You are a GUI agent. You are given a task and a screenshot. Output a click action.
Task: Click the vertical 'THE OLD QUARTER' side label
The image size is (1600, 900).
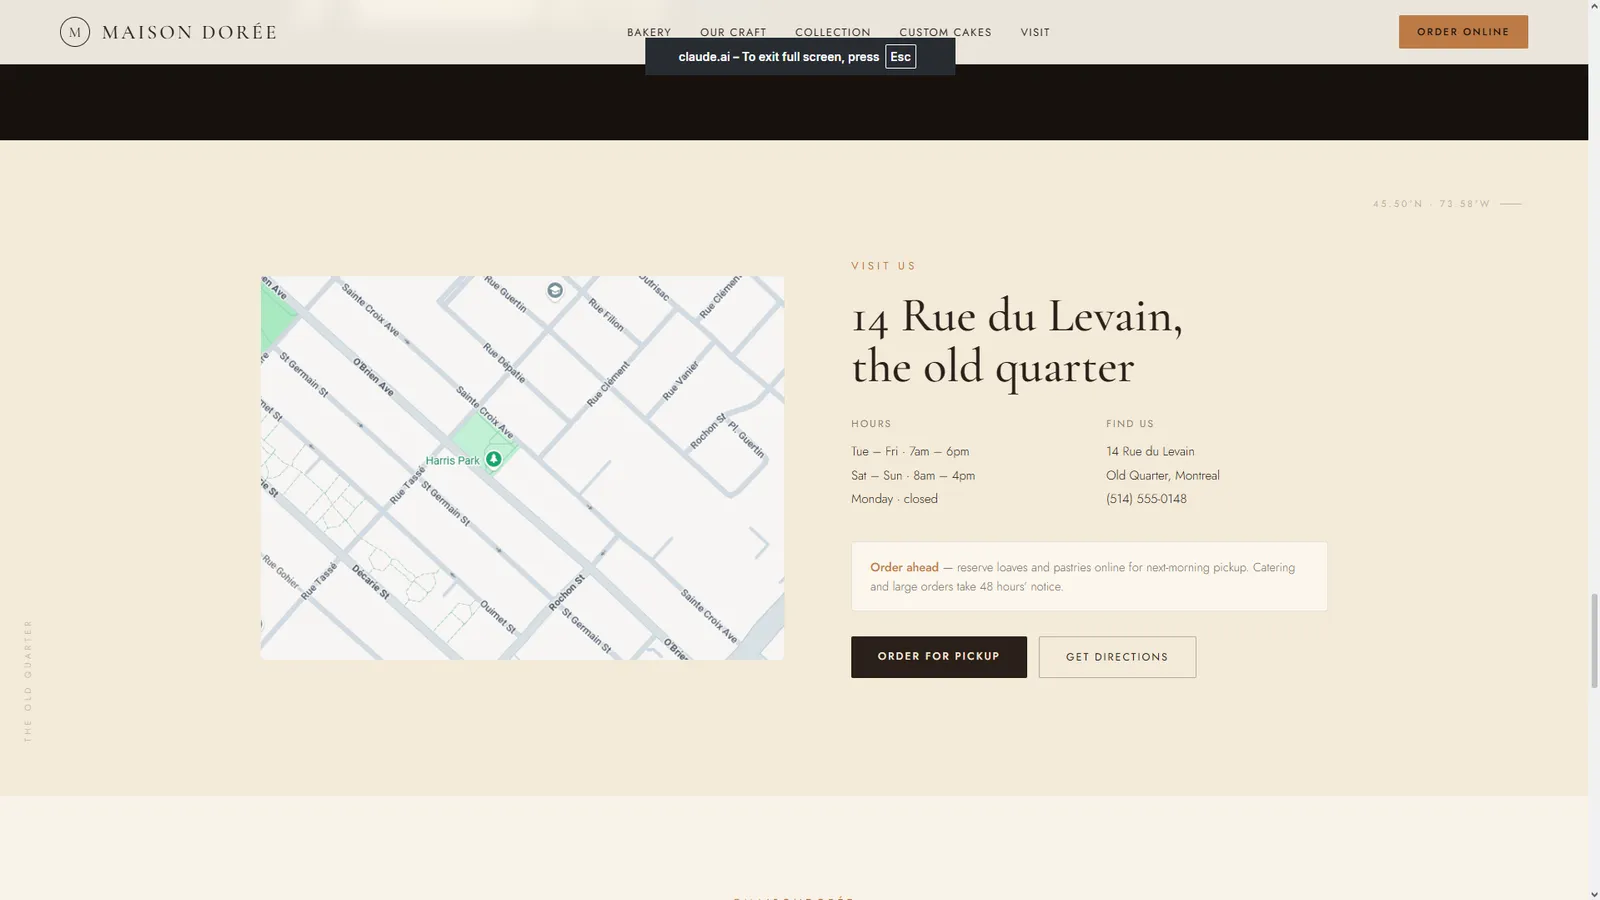tap(28, 681)
